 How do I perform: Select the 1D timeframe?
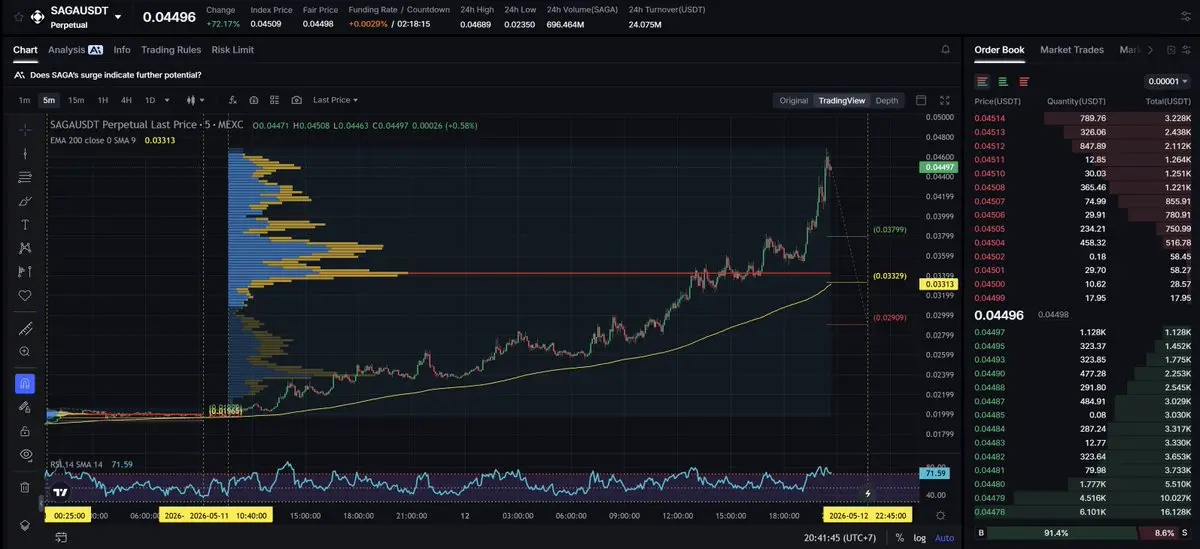coord(150,100)
